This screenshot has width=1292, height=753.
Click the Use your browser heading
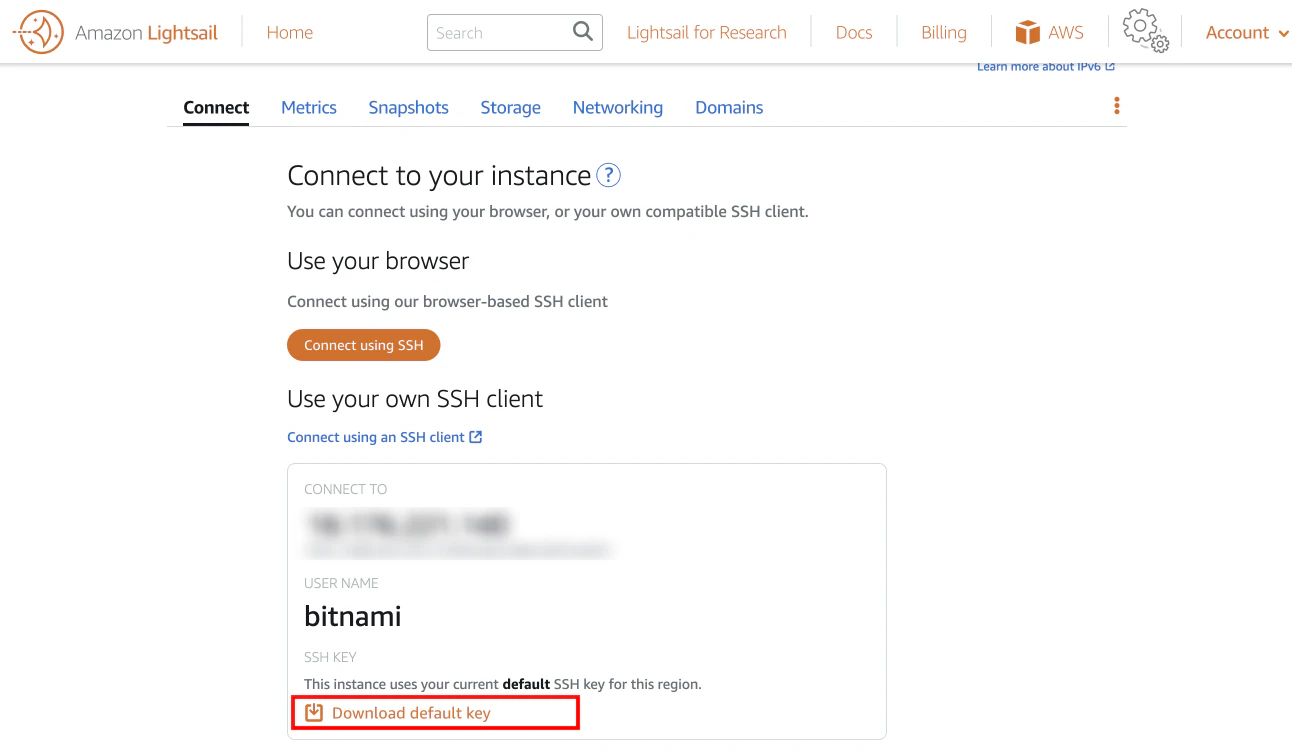click(378, 261)
